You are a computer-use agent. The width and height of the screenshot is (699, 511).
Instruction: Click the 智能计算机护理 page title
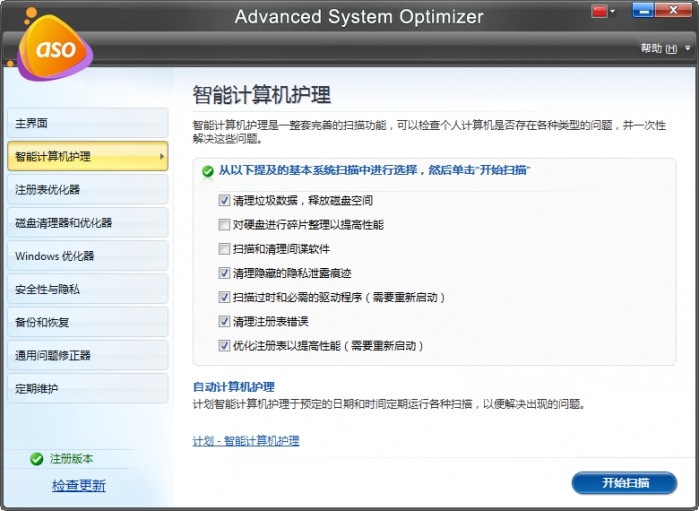tap(262, 95)
